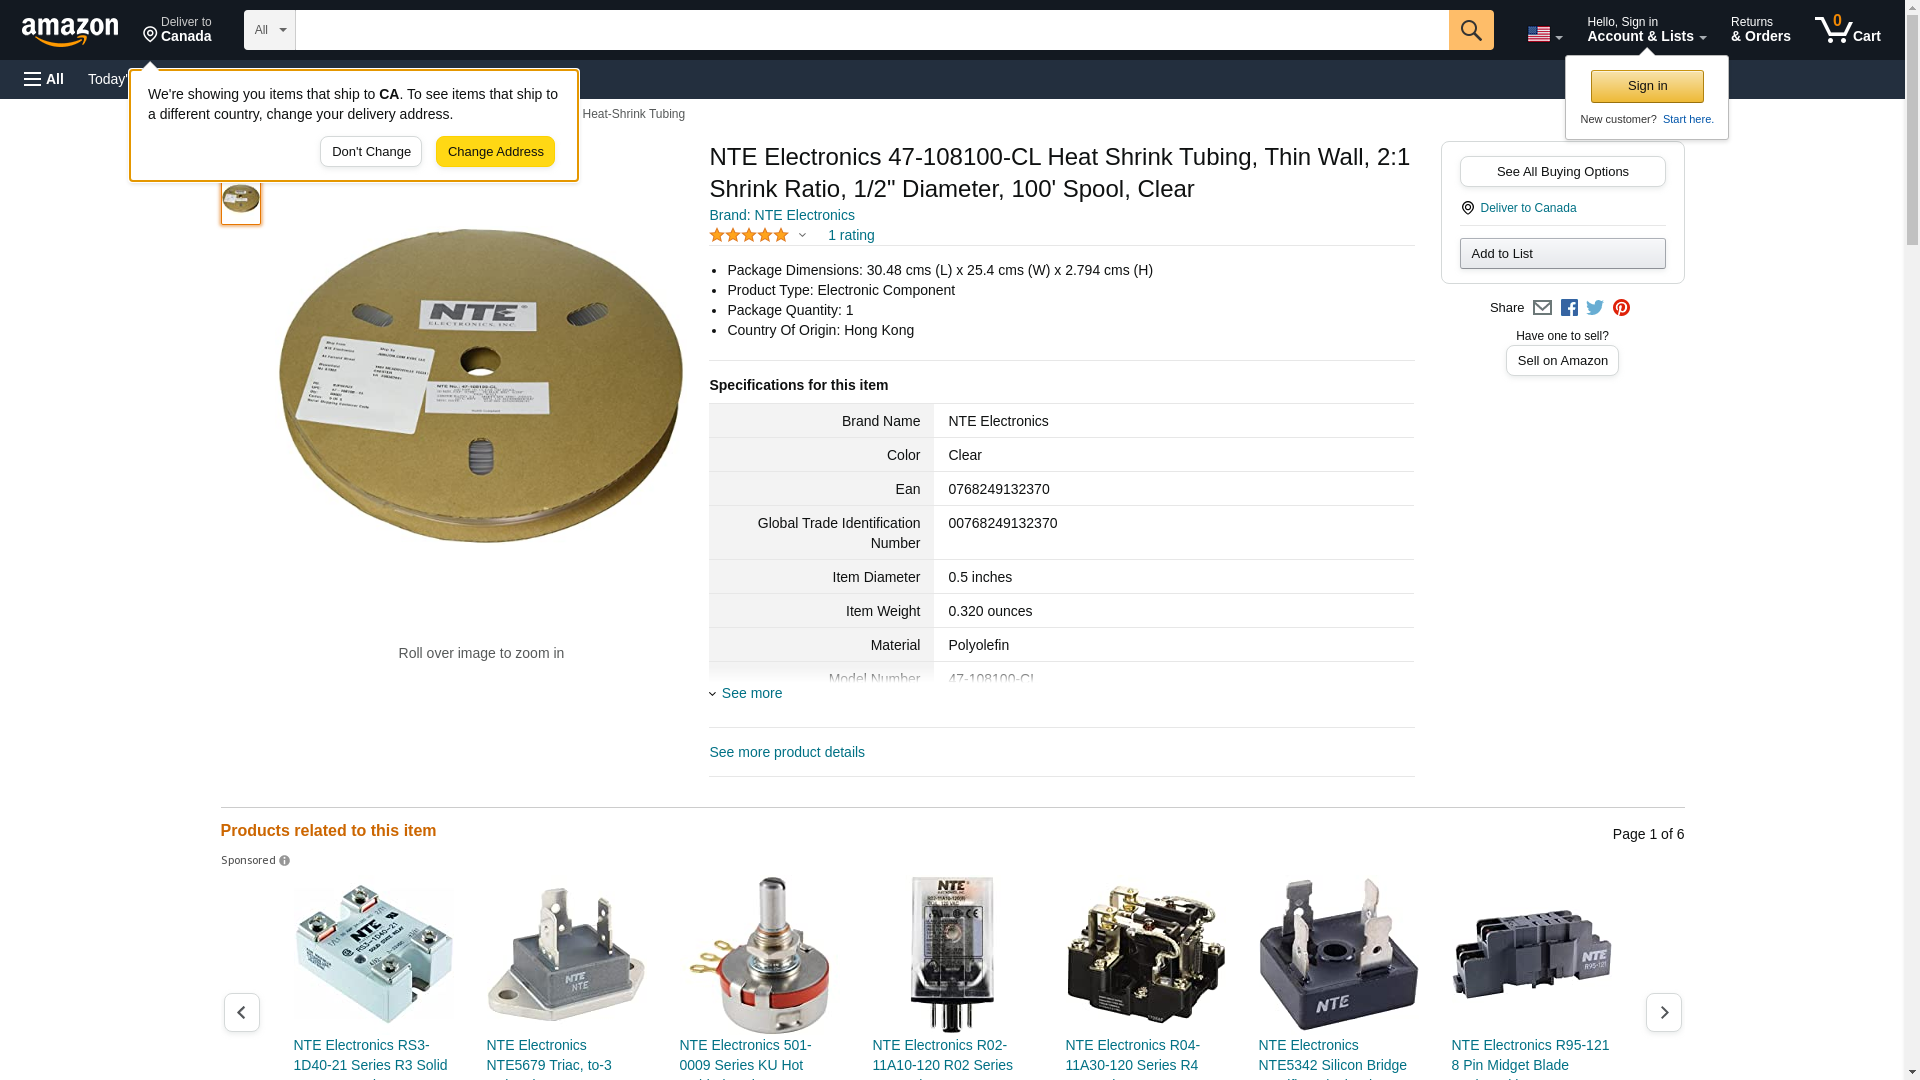Select the product image thumbnail
1920x1080 pixels.
(x=241, y=199)
